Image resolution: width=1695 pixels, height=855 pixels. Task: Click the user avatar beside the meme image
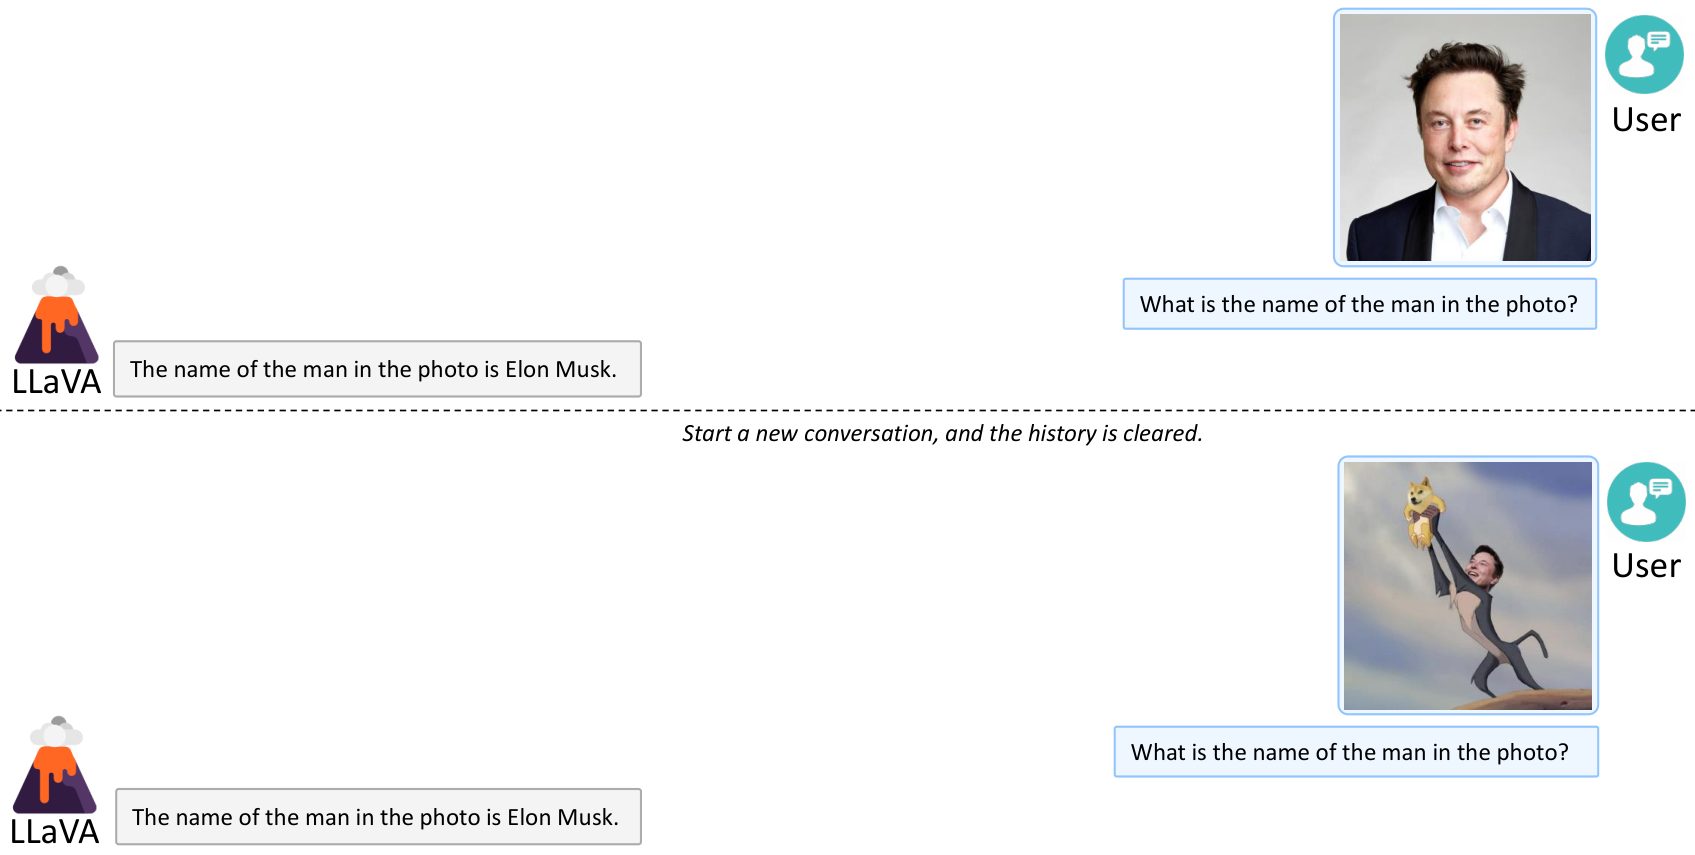(x=1645, y=502)
